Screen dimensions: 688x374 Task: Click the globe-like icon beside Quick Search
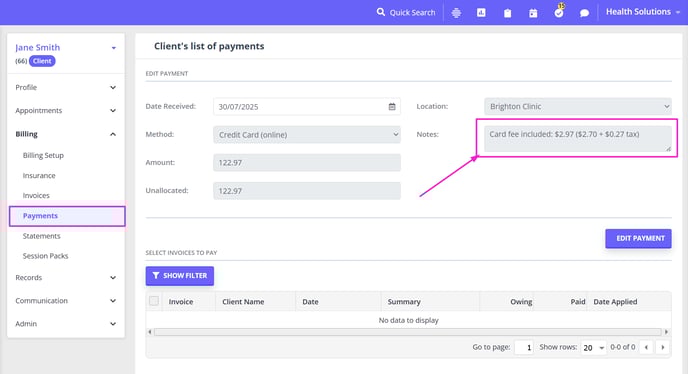tap(456, 13)
